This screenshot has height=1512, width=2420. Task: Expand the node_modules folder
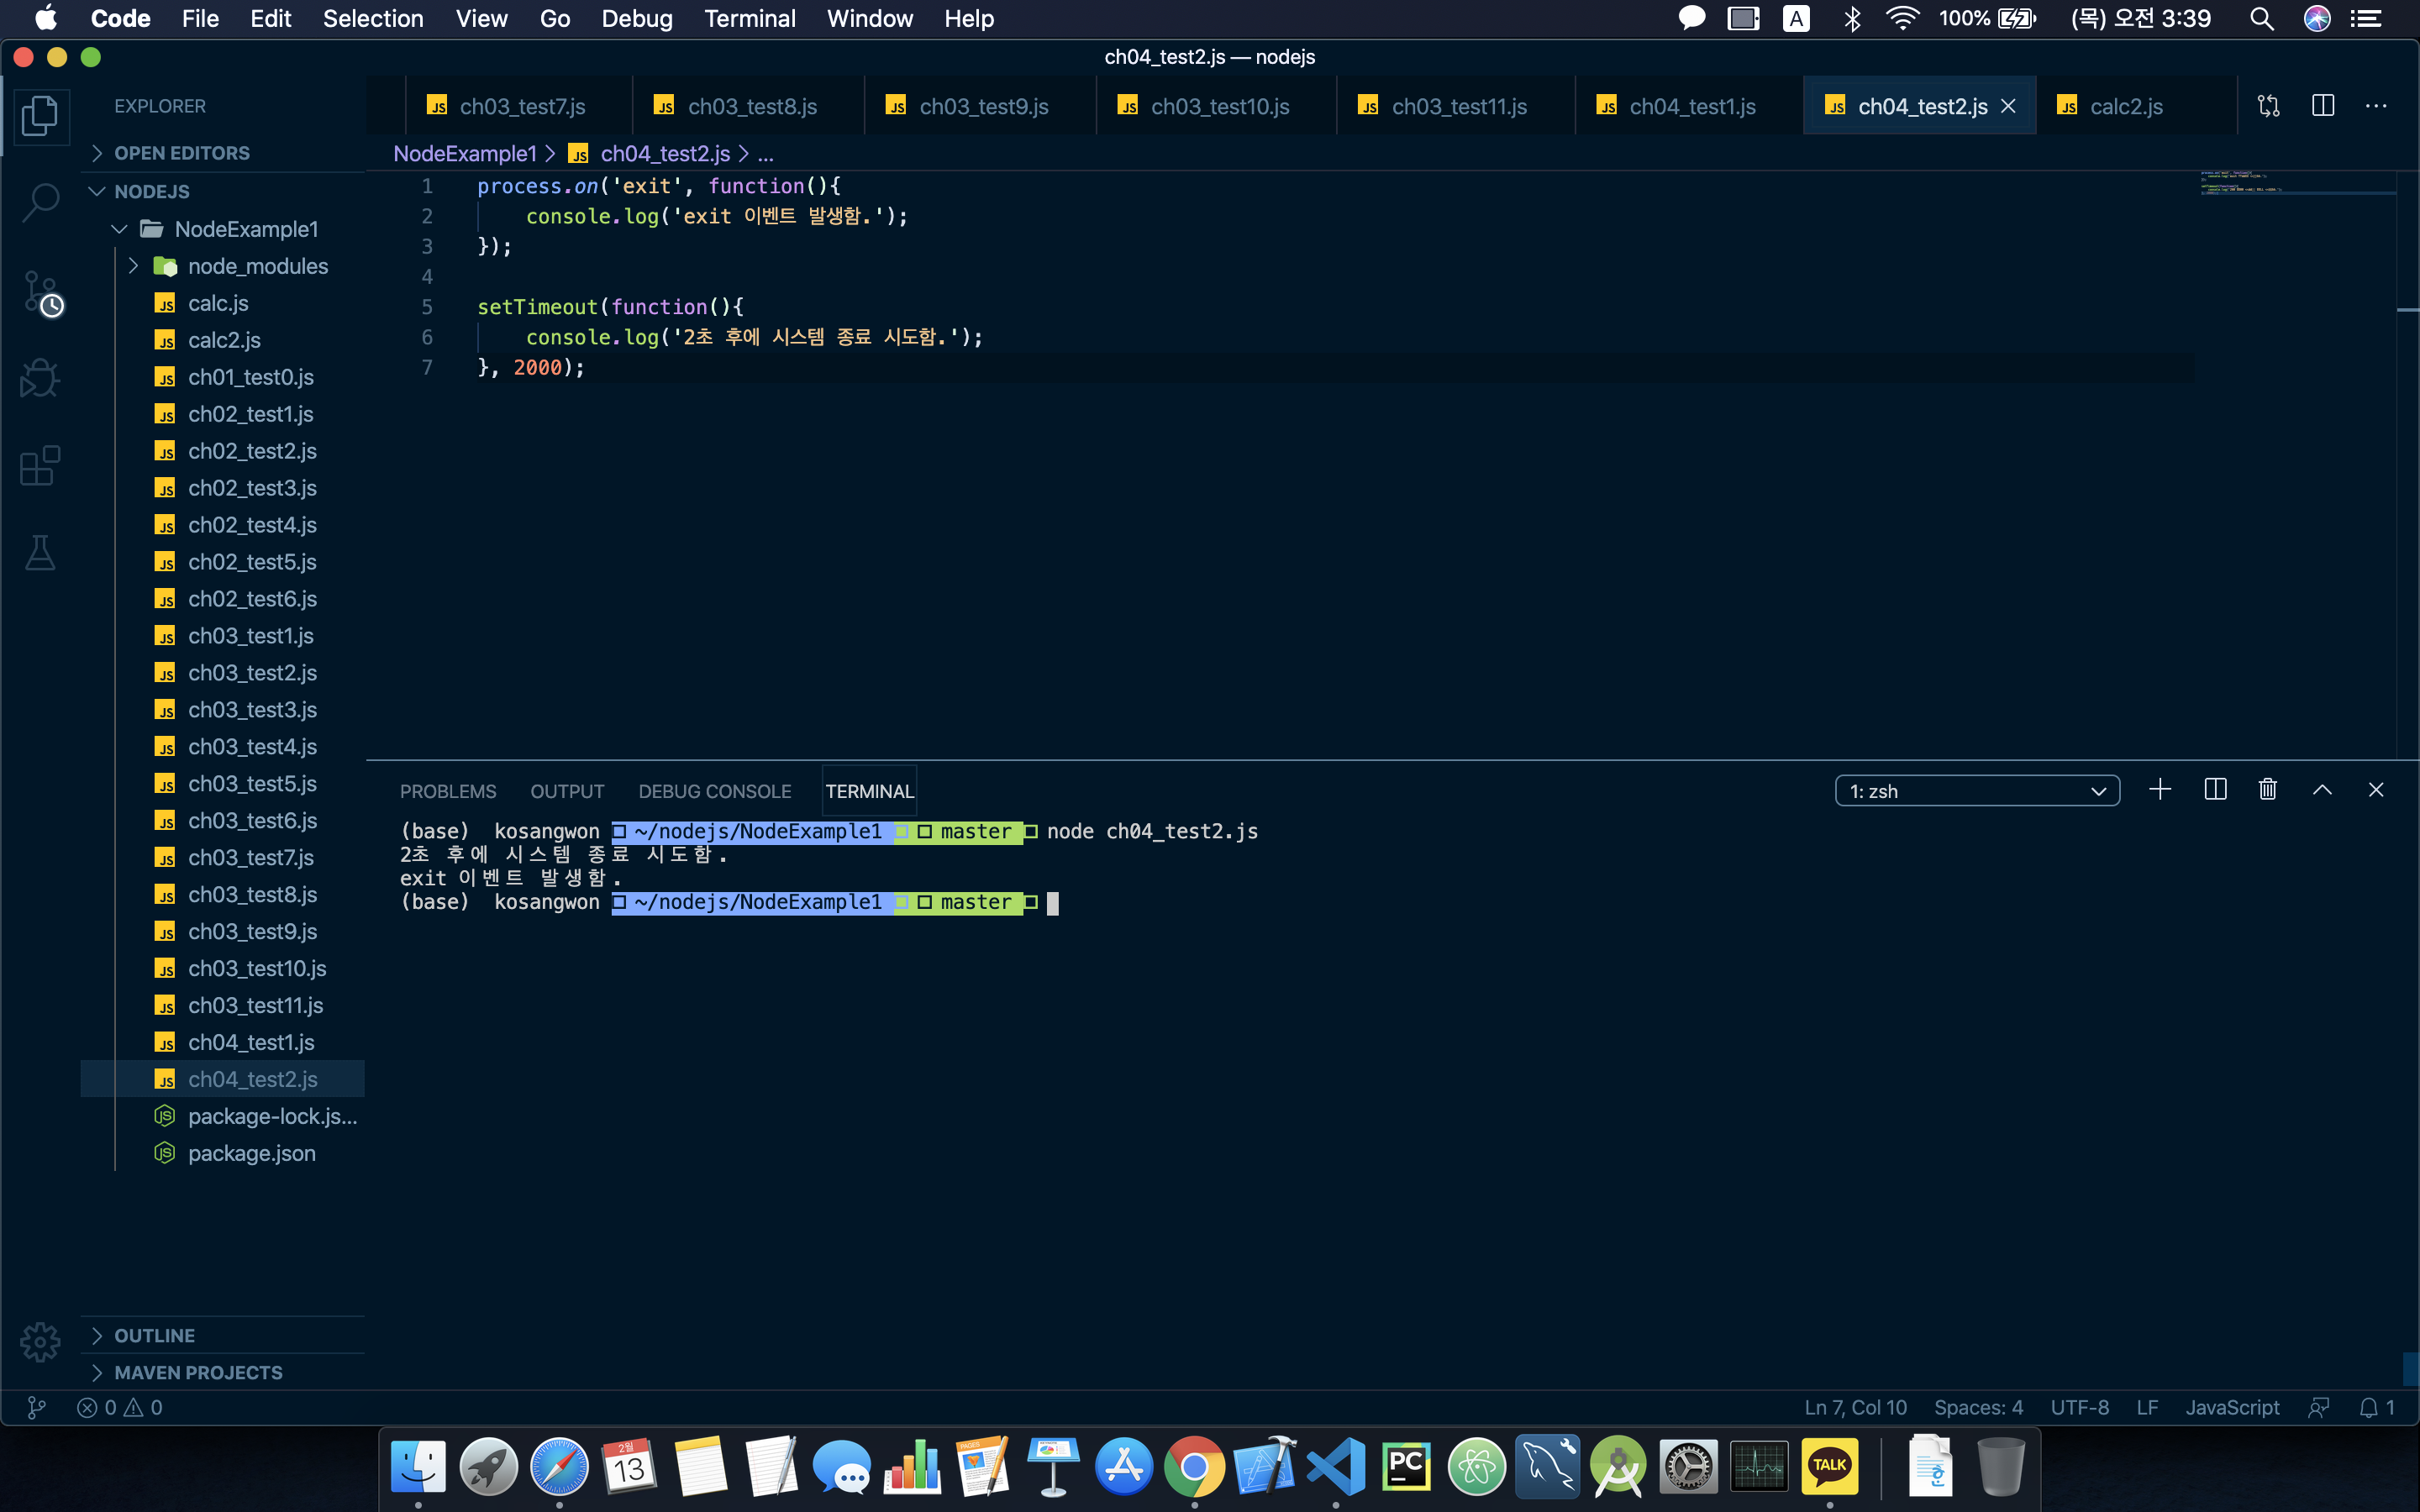pyautogui.click(x=257, y=266)
